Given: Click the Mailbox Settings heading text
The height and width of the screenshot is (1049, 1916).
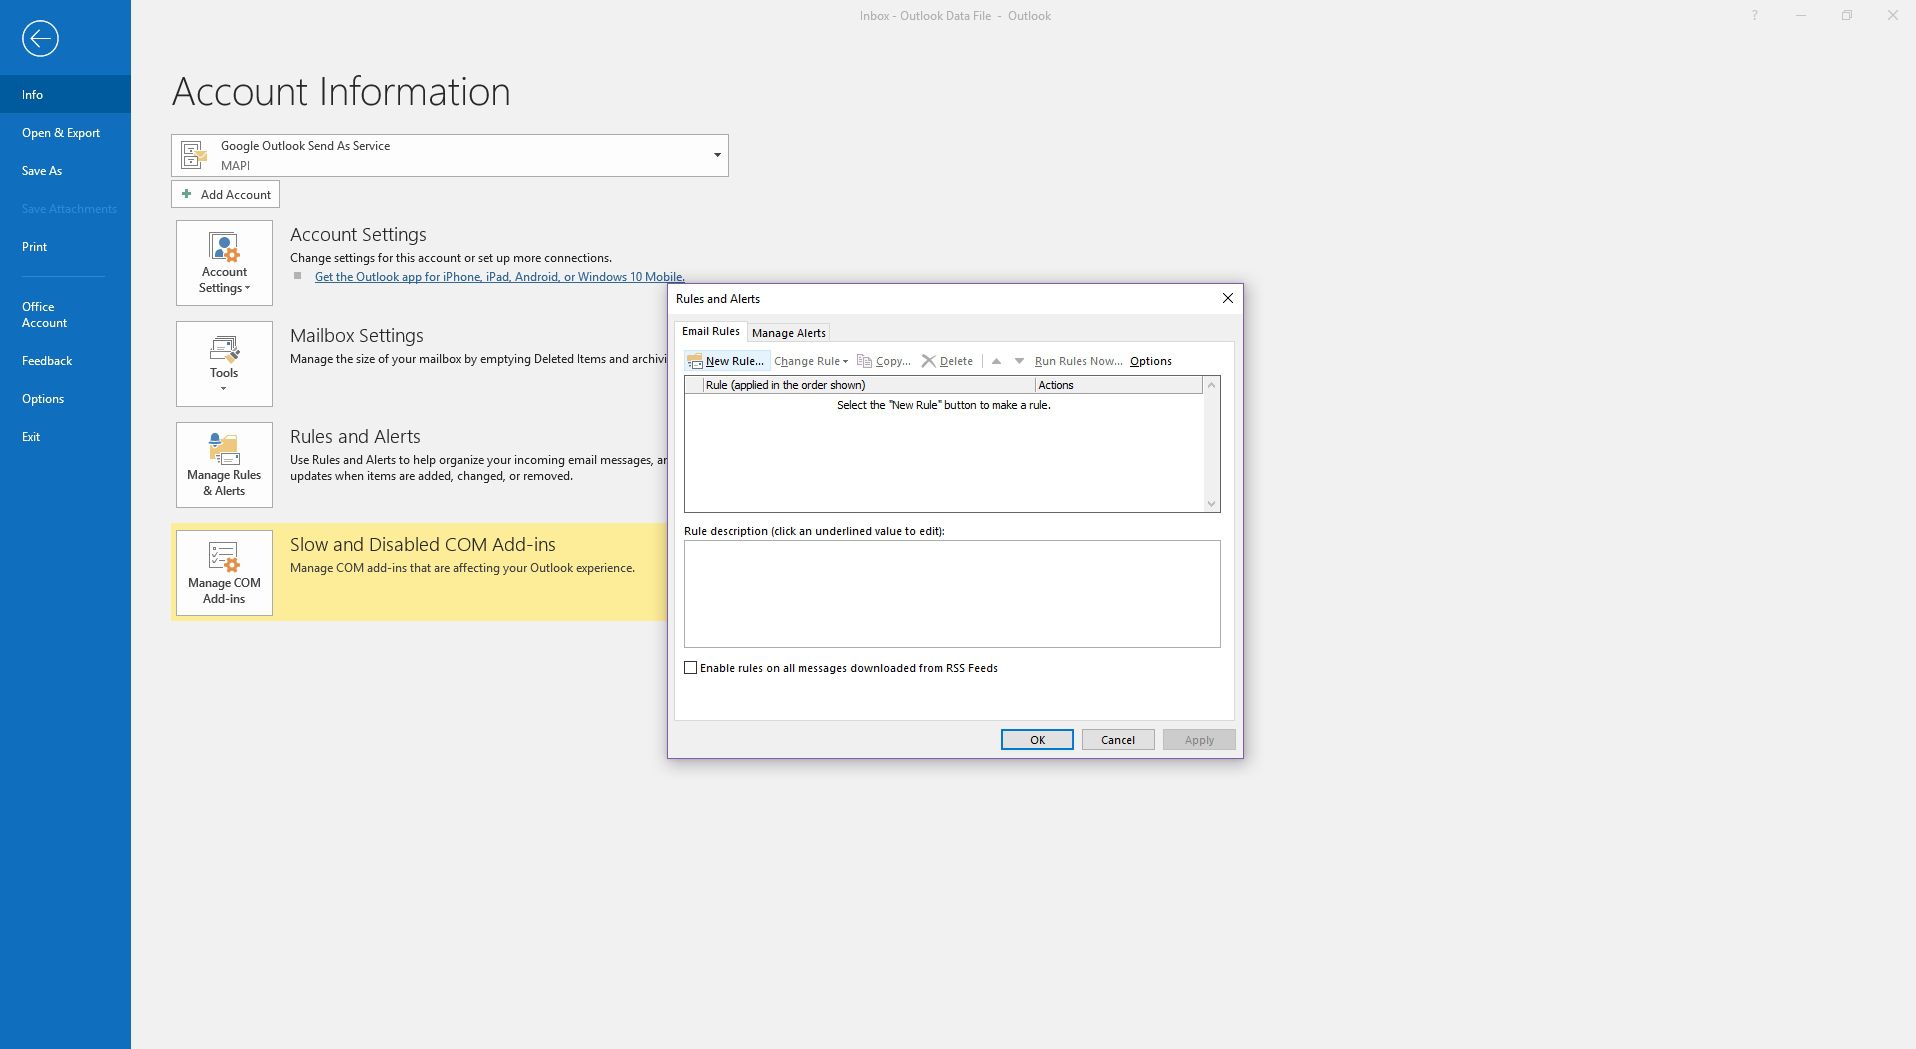Looking at the screenshot, I should [357, 336].
